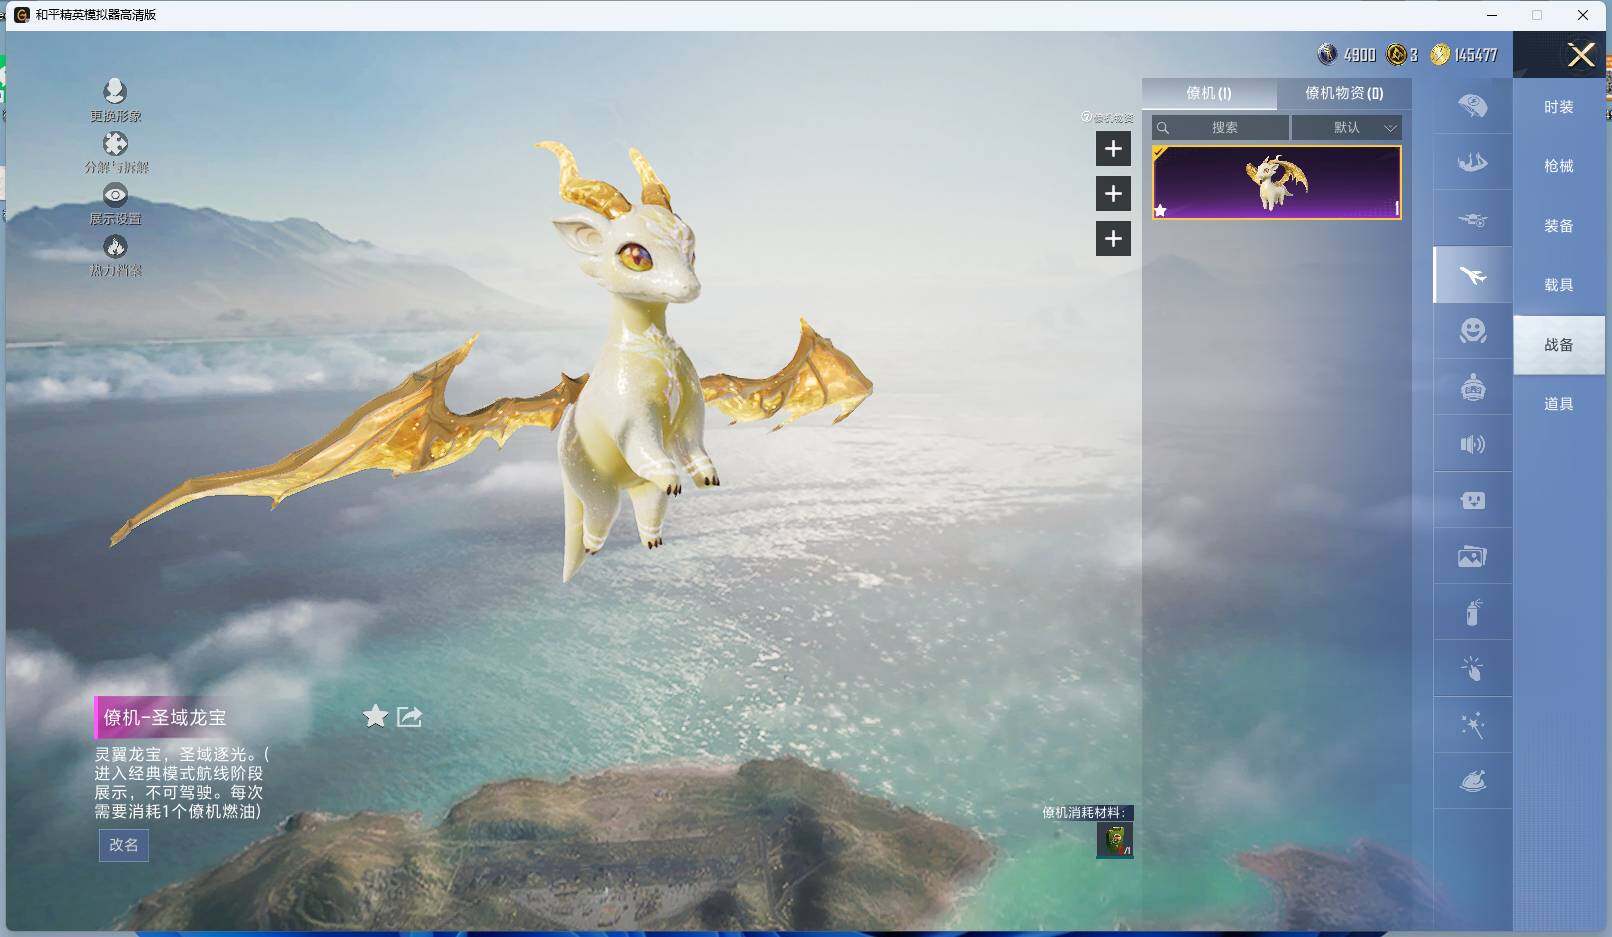Image resolution: width=1612 pixels, height=937 pixels.
Task: Switch to the 僚机(1) tab
Action: pyautogui.click(x=1209, y=93)
